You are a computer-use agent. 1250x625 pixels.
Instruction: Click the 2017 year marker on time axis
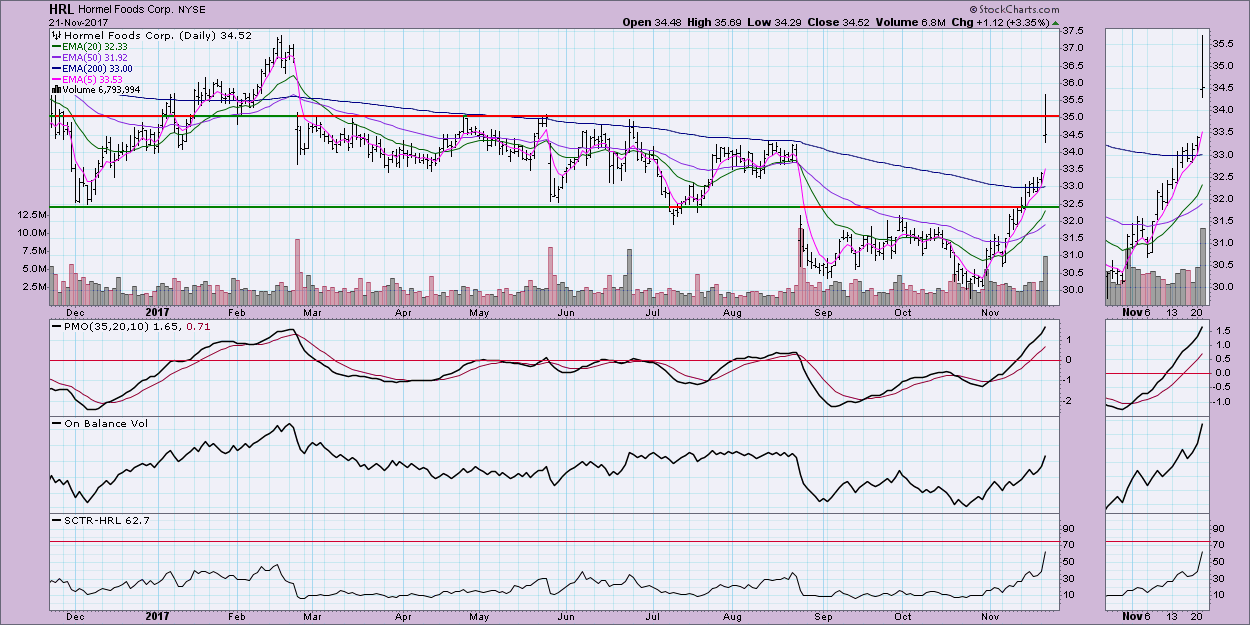click(x=160, y=617)
